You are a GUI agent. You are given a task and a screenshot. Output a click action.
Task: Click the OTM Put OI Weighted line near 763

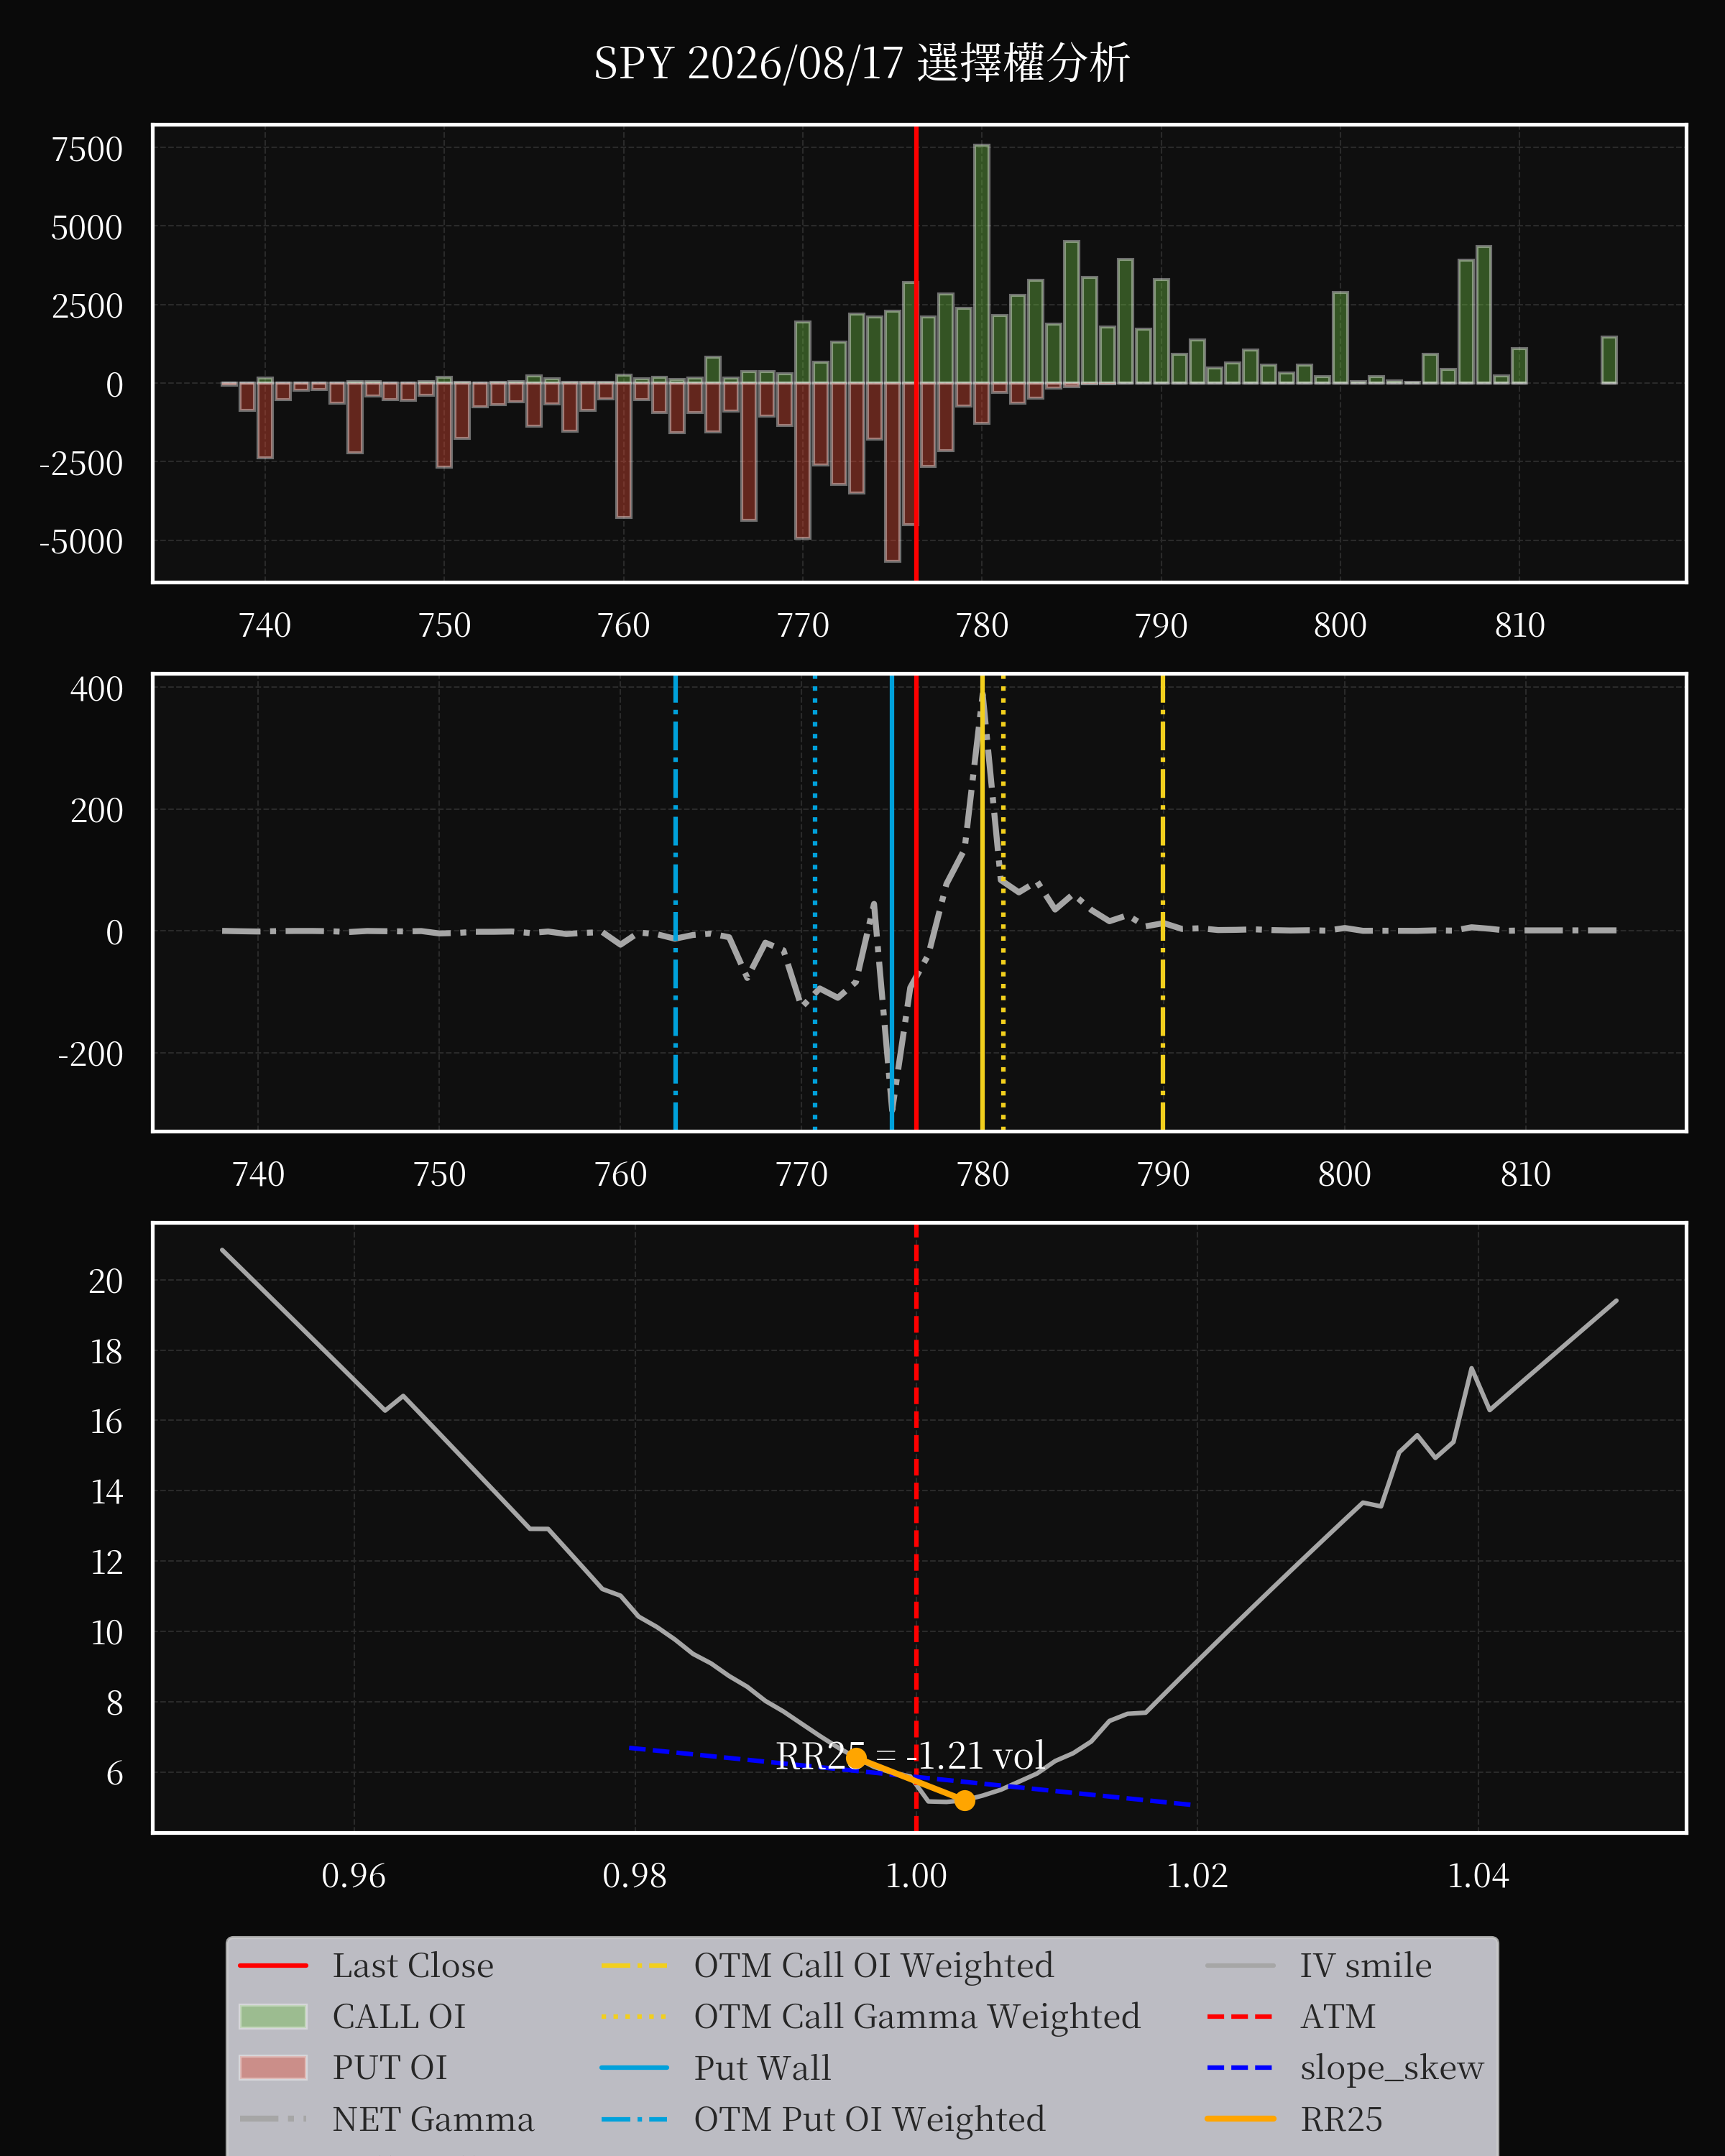point(675,902)
